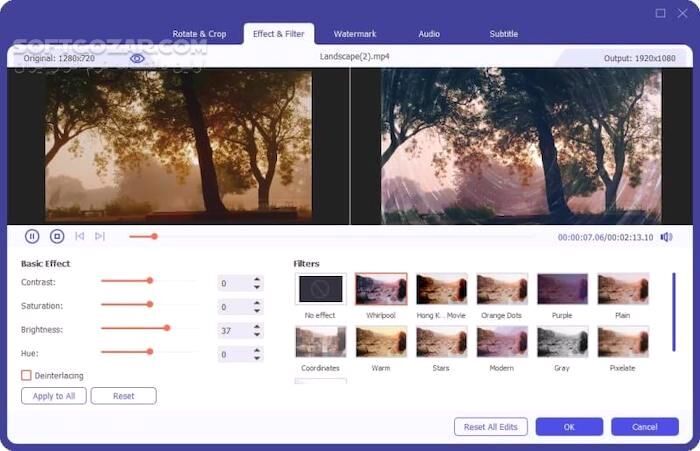The image size is (700, 451).
Task: Apply the Coordinates filter
Action: pos(321,342)
